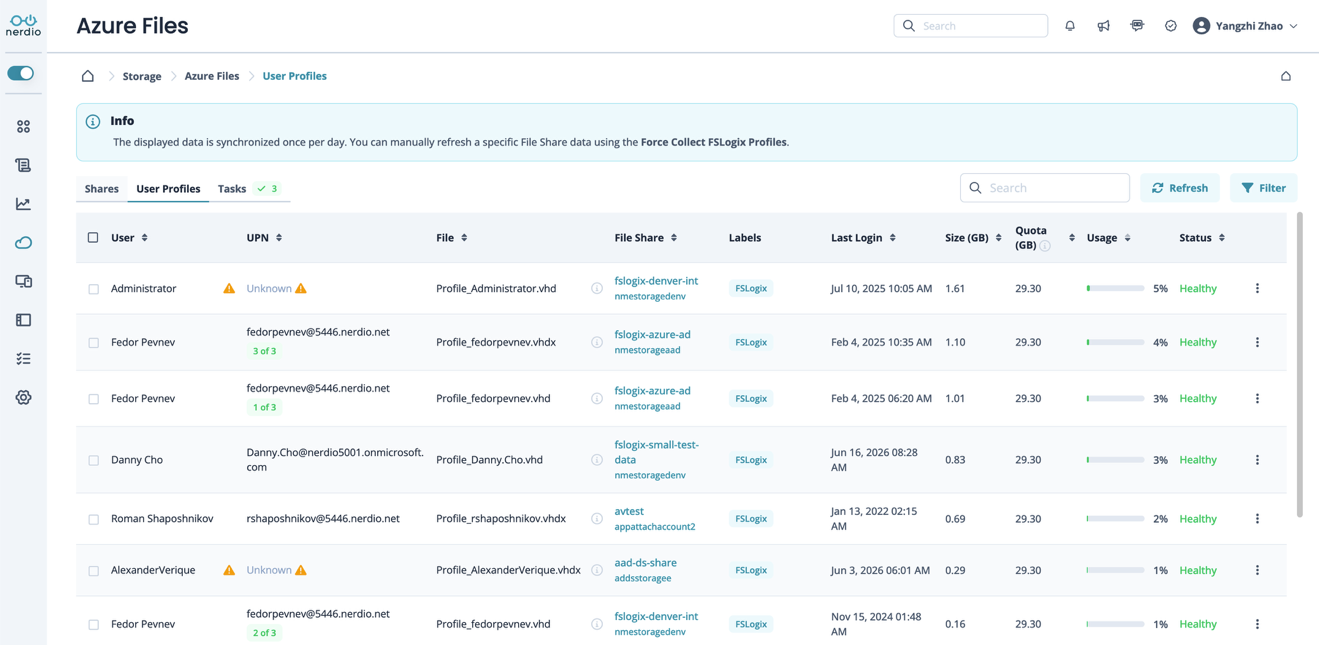Click the home icon at right of breadcrumb
The image size is (1319, 645).
(1286, 76)
